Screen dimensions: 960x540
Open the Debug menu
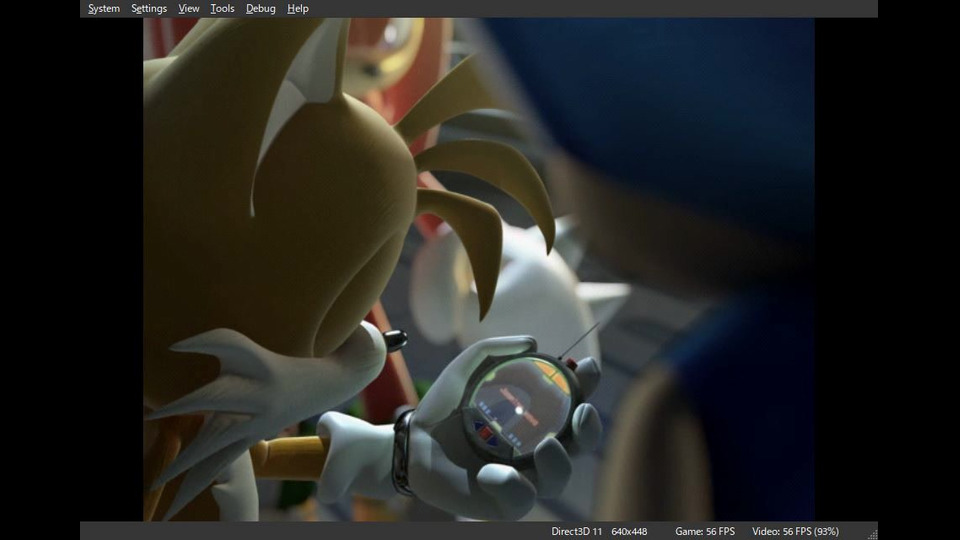[x=260, y=9]
